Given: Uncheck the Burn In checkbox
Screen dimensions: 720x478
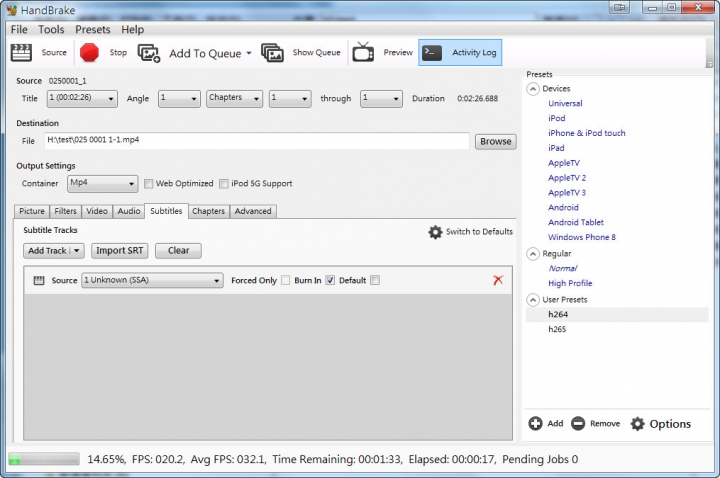Looking at the screenshot, I should click(x=330, y=280).
